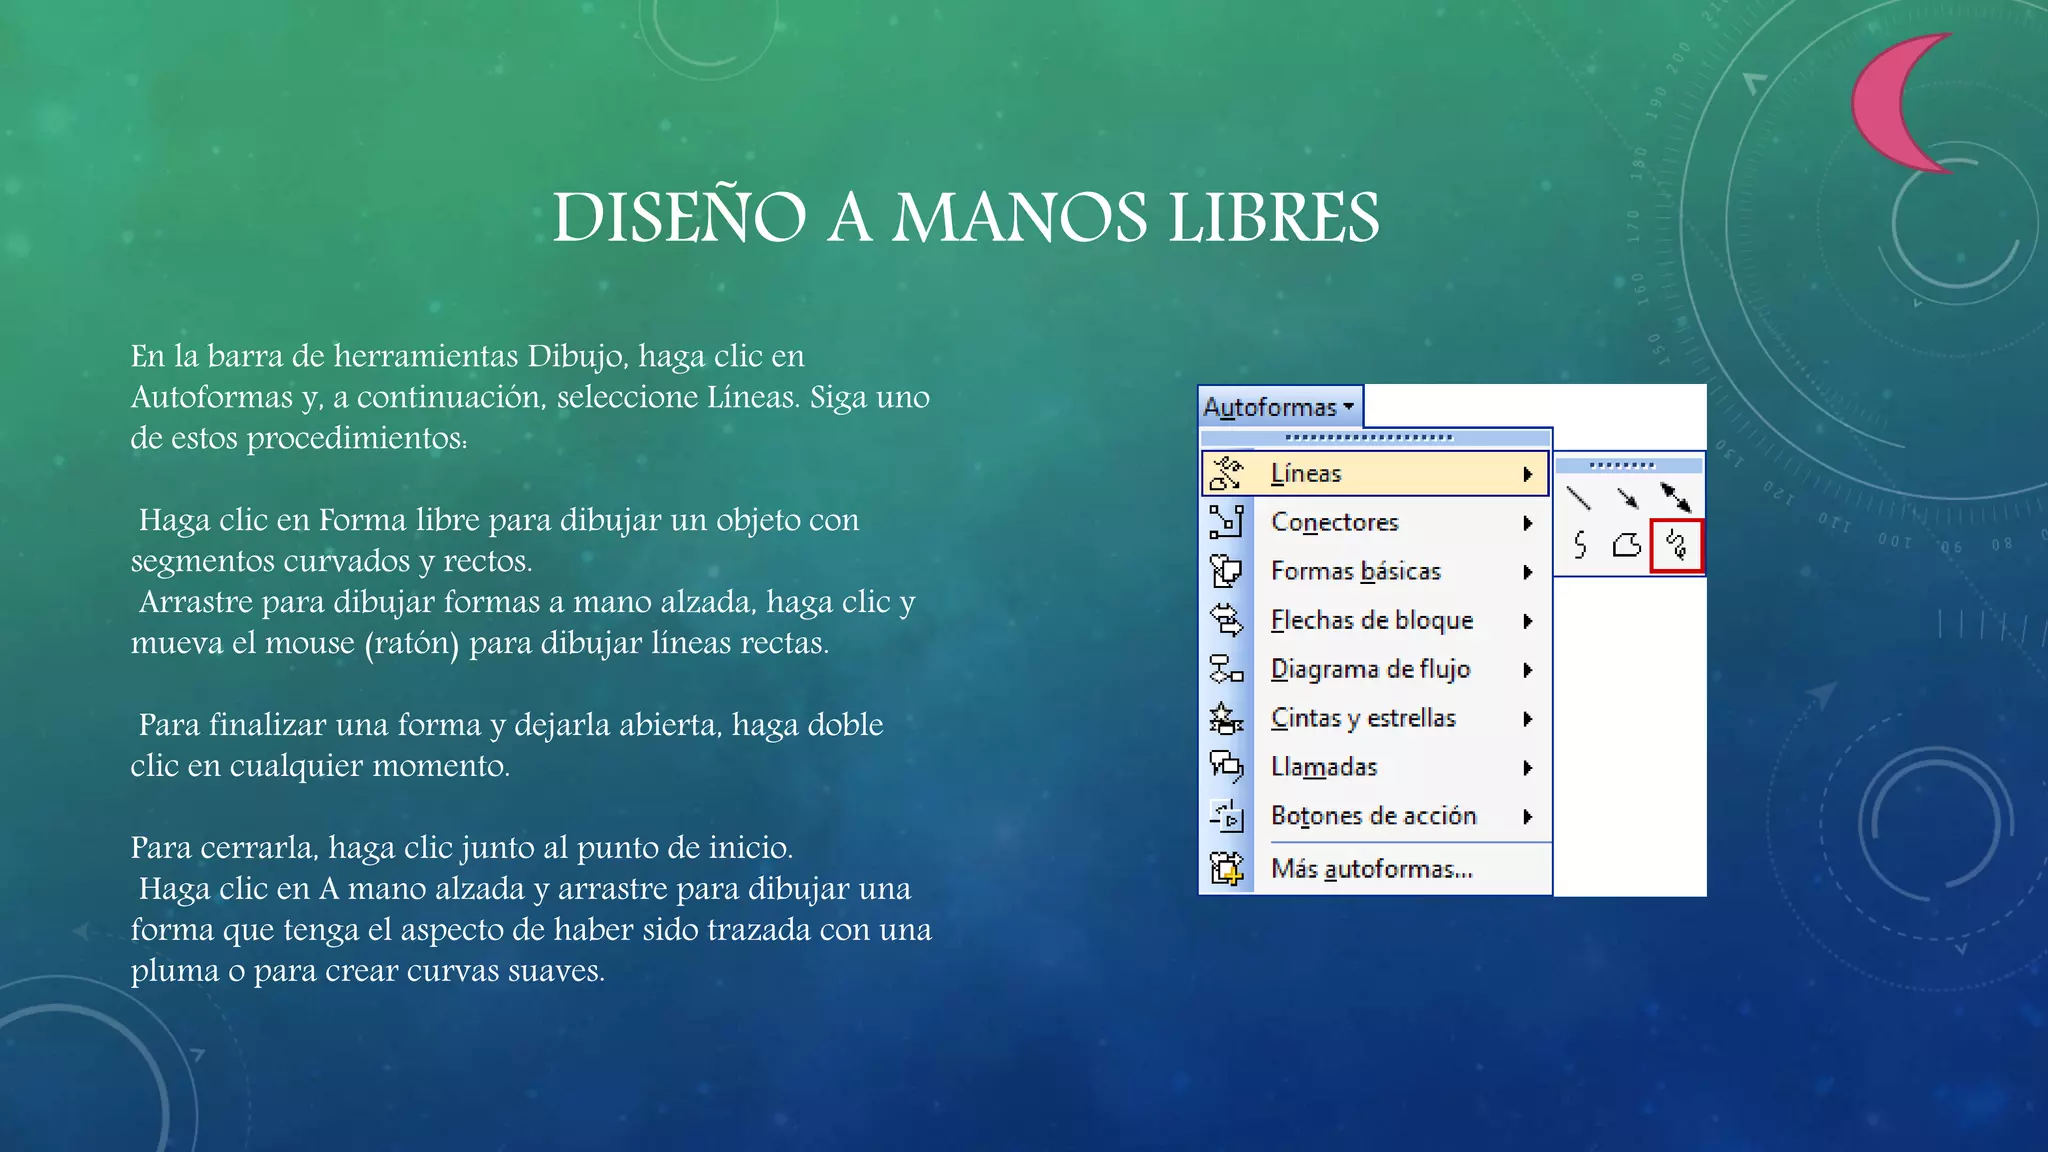Click the text 'Haga clic en A mano alzada'
The width and height of the screenshot is (2048, 1152).
(x=531, y=930)
